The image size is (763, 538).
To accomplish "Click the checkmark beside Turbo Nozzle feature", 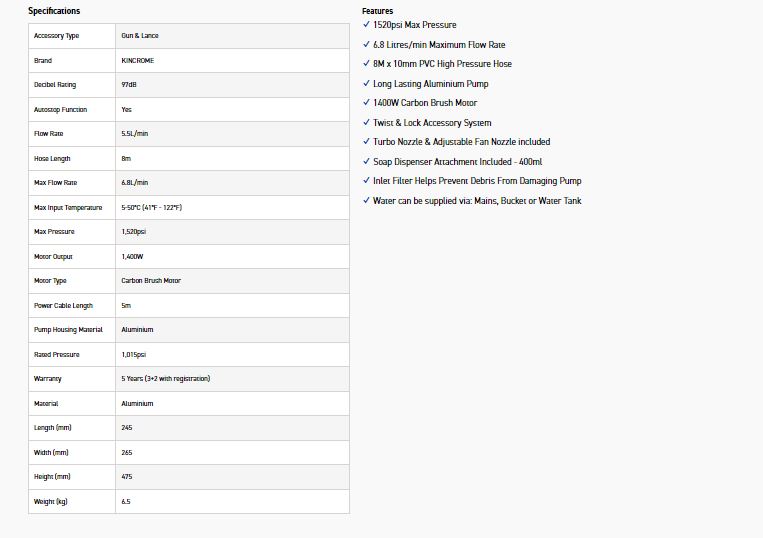I will coord(366,141).
